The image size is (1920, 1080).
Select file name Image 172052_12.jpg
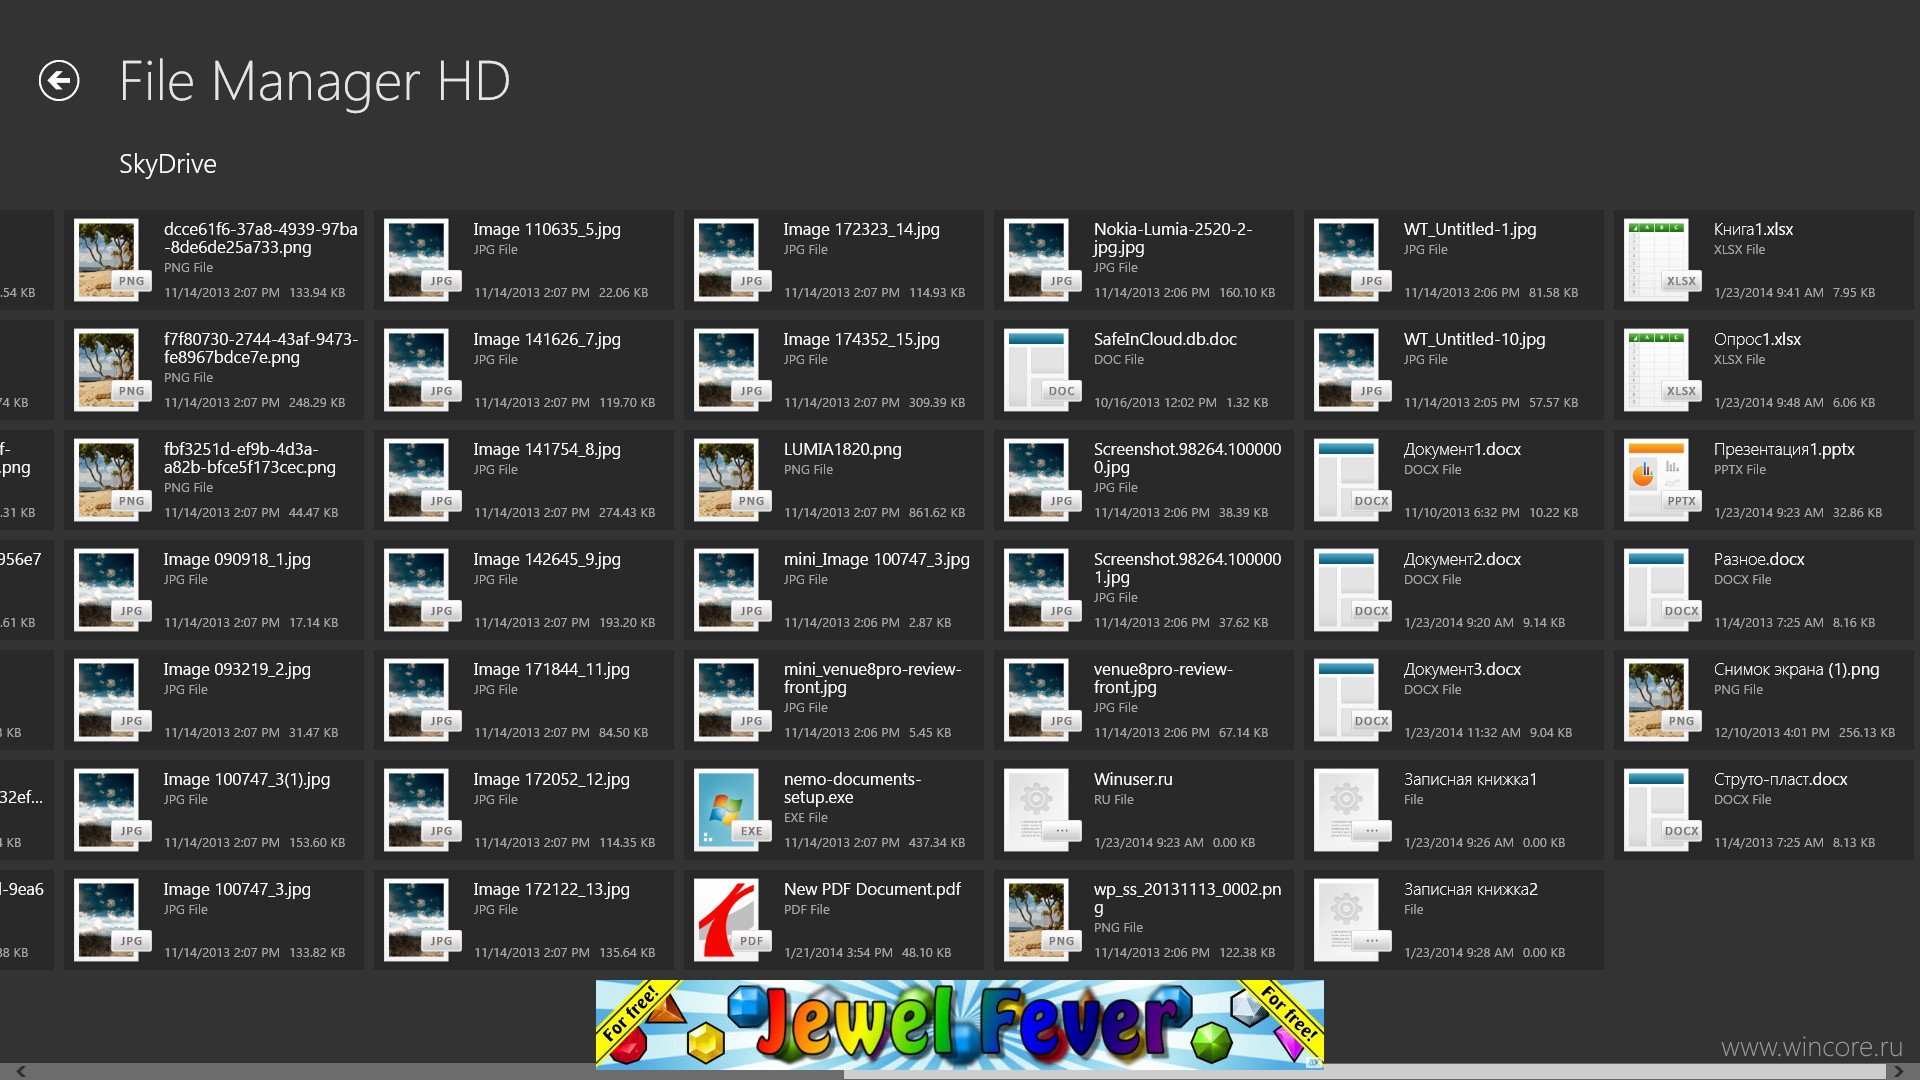point(552,779)
